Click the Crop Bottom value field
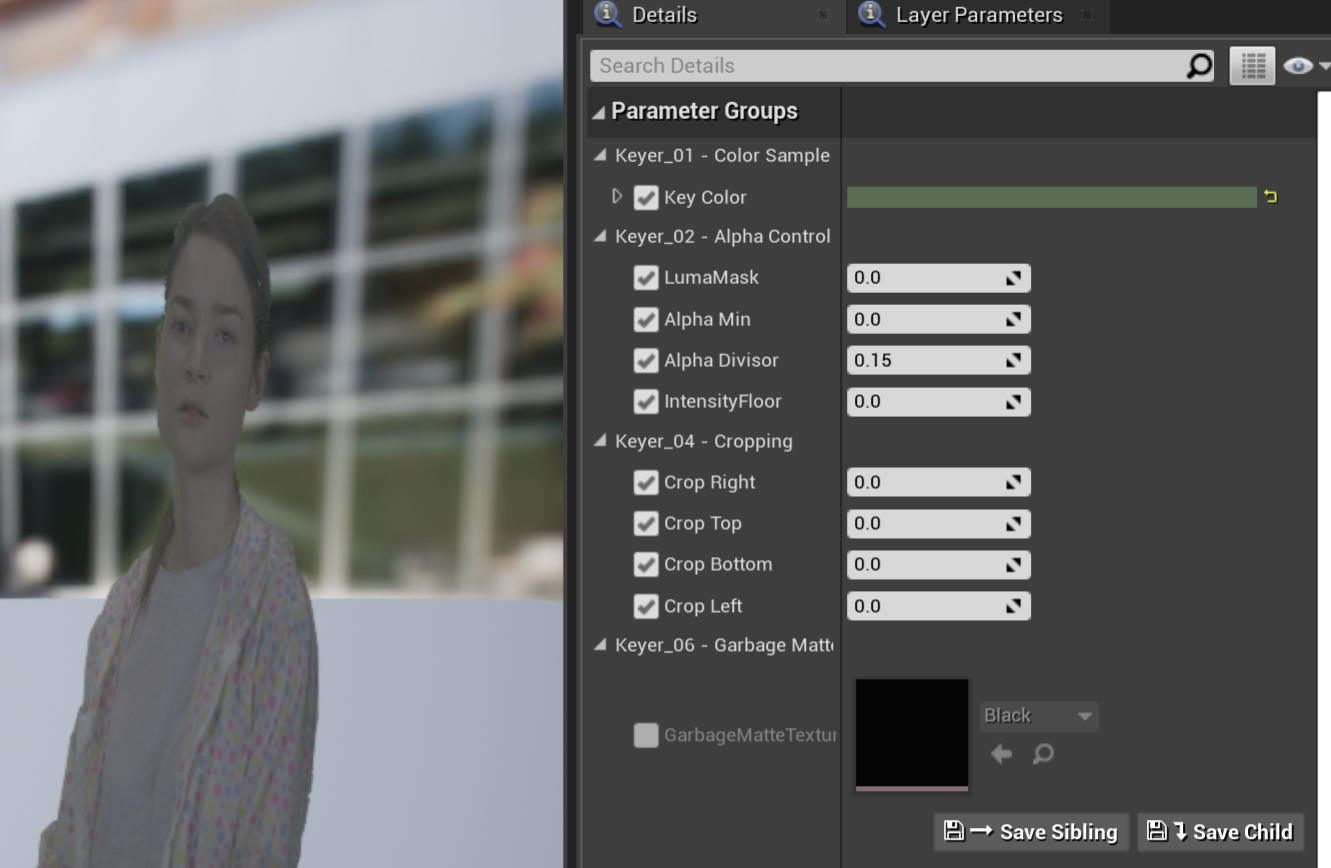 point(938,564)
